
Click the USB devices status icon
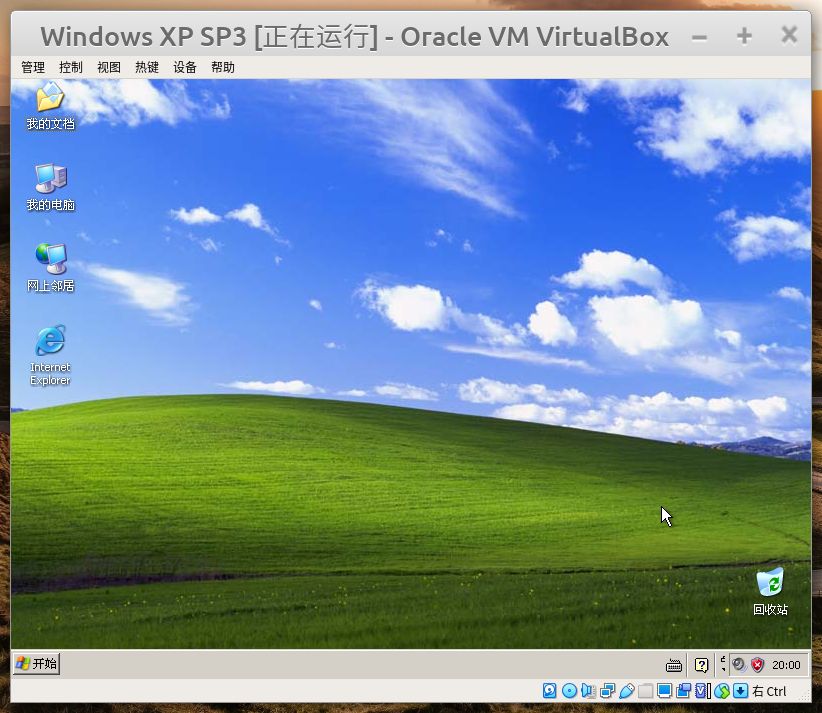coord(629,690)
